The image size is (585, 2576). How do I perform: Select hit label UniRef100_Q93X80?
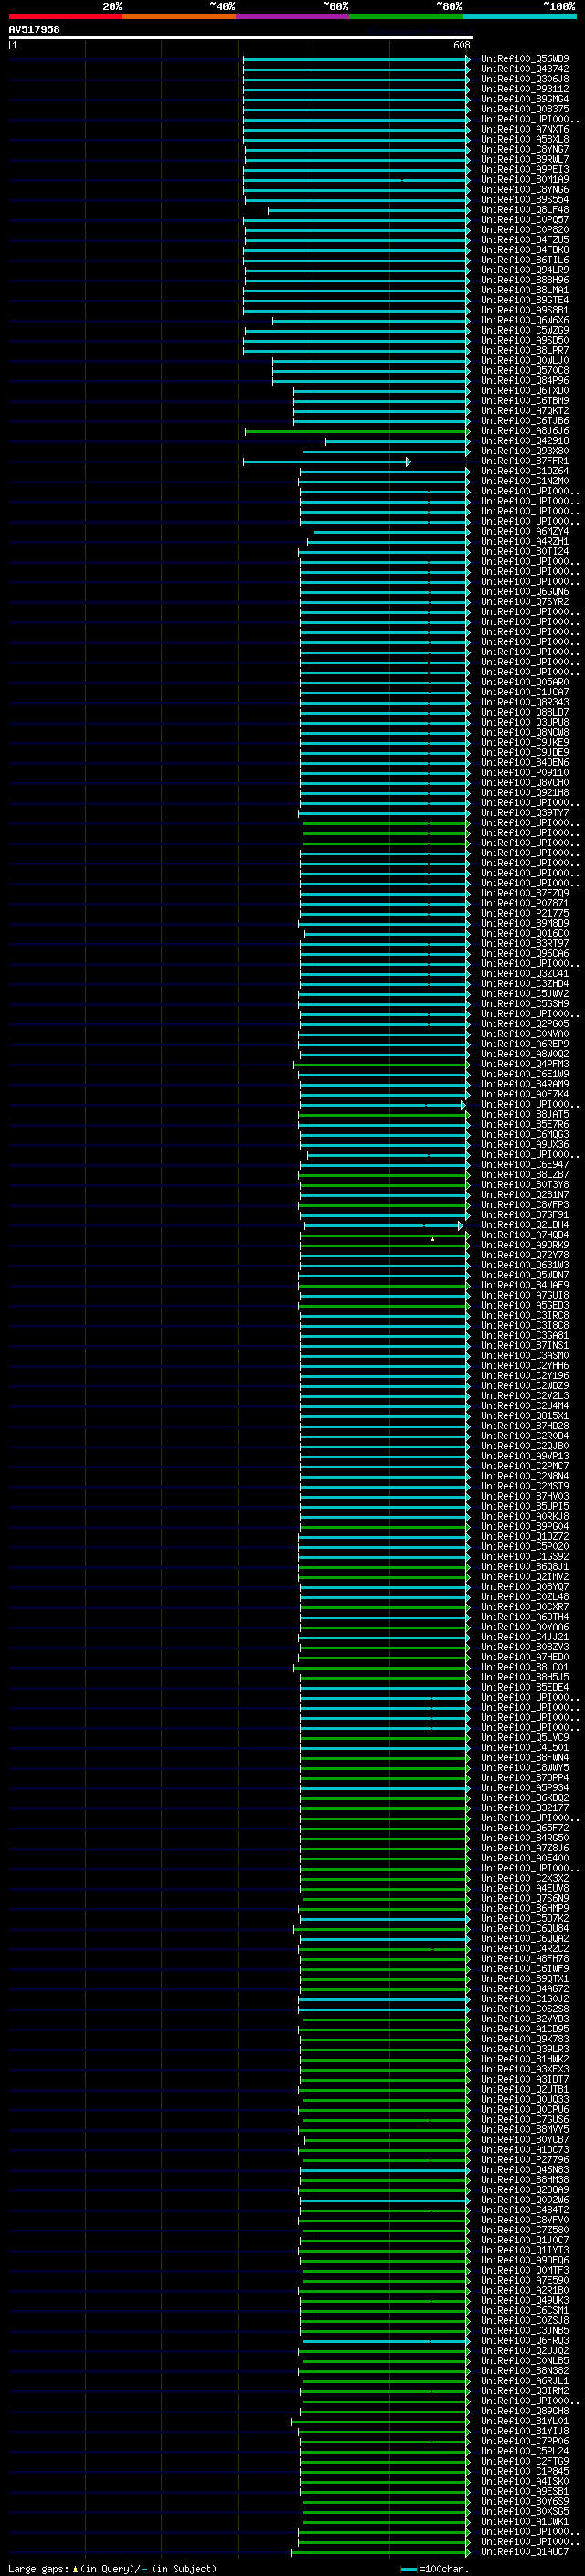coord(525,451)
